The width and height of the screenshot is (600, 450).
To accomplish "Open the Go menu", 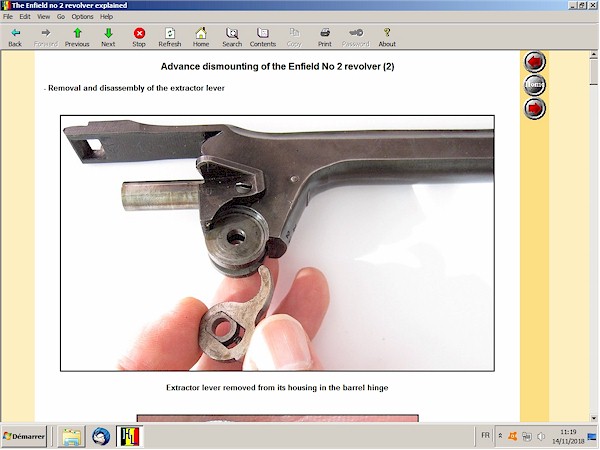I will [61, 16].
